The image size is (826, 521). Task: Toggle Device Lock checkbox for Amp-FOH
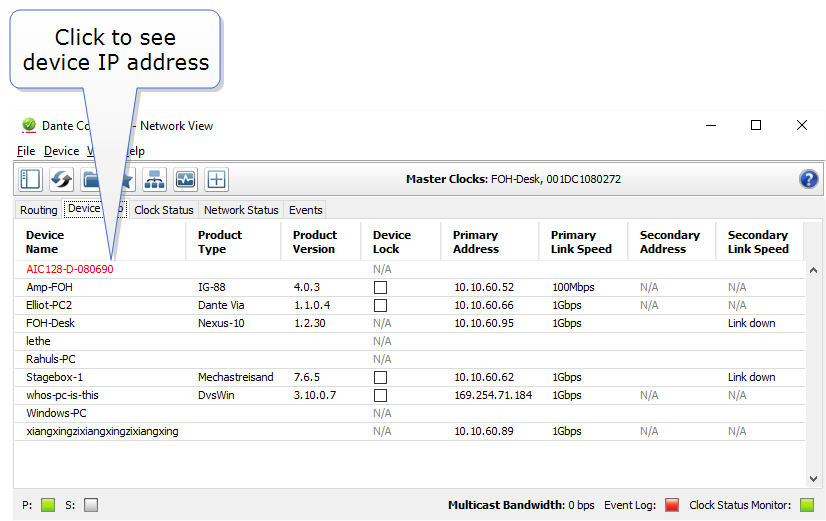point(380,287)
